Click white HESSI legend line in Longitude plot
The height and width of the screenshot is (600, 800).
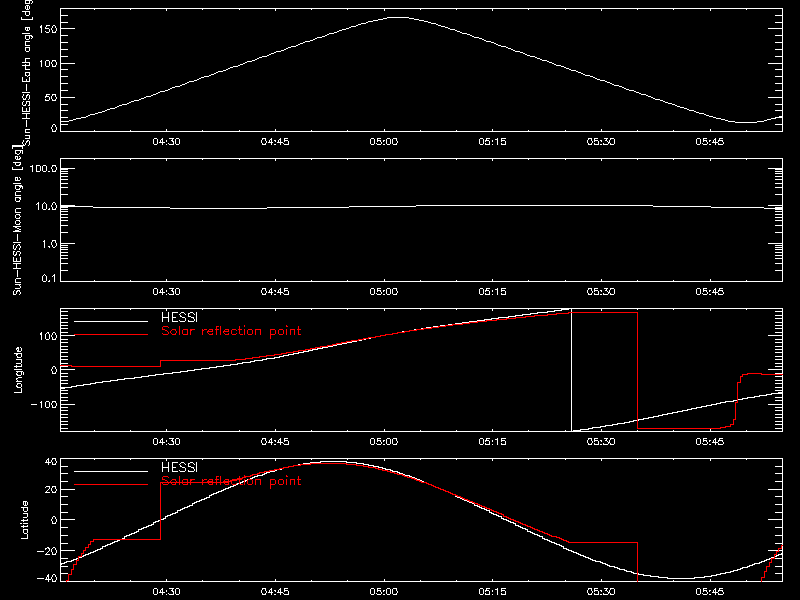[111, 321]
